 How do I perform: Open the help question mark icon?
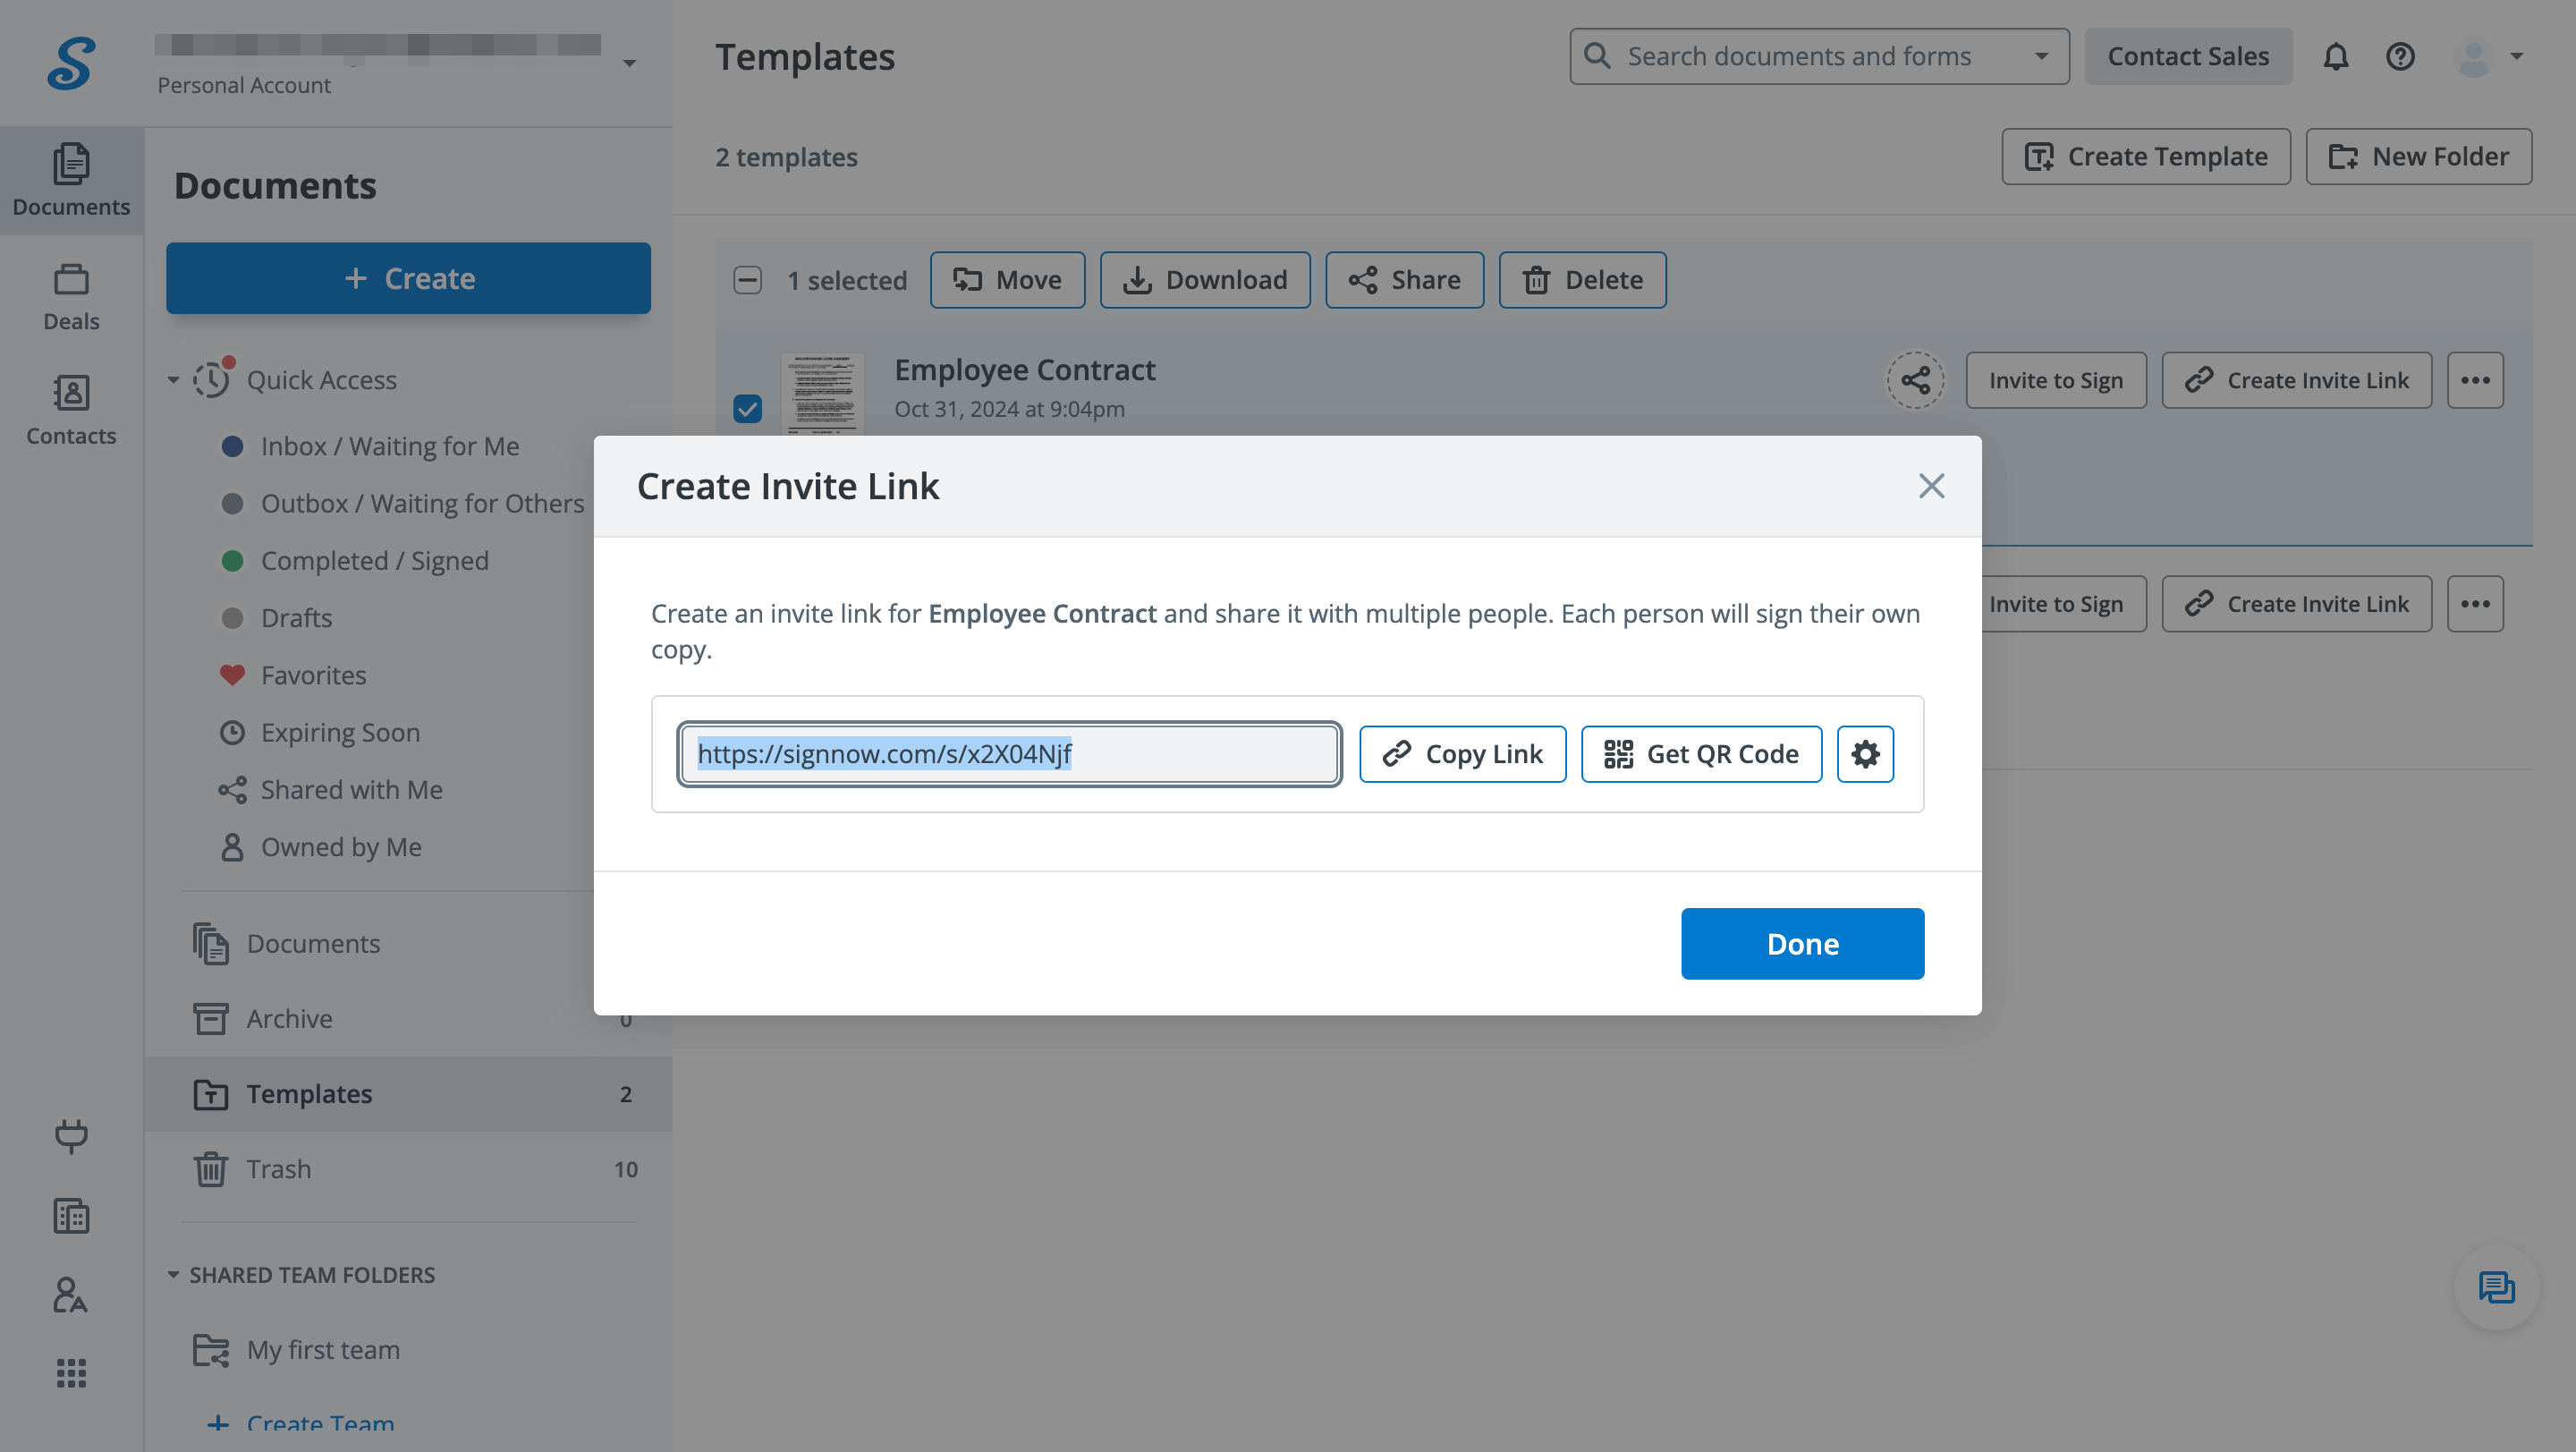click(2400, 57)
